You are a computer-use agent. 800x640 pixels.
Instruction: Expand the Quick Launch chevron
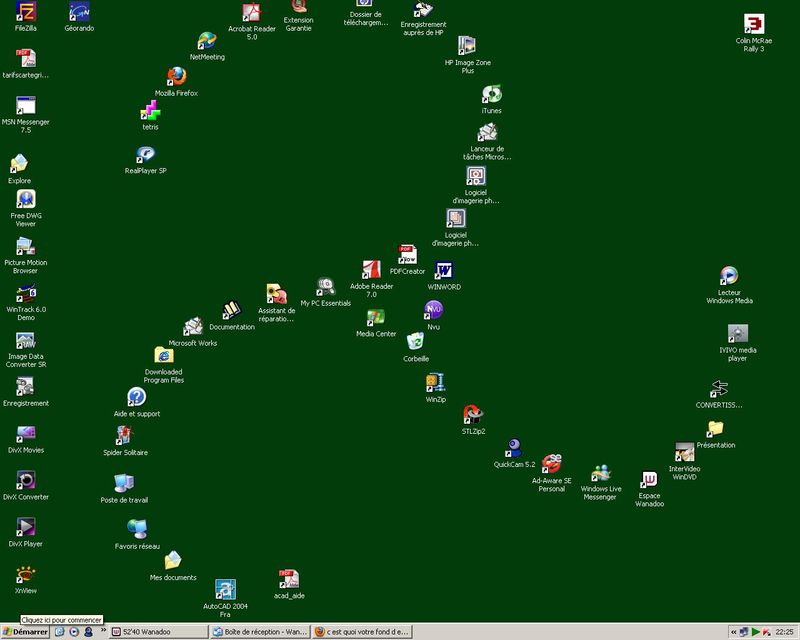click(103, 631)
